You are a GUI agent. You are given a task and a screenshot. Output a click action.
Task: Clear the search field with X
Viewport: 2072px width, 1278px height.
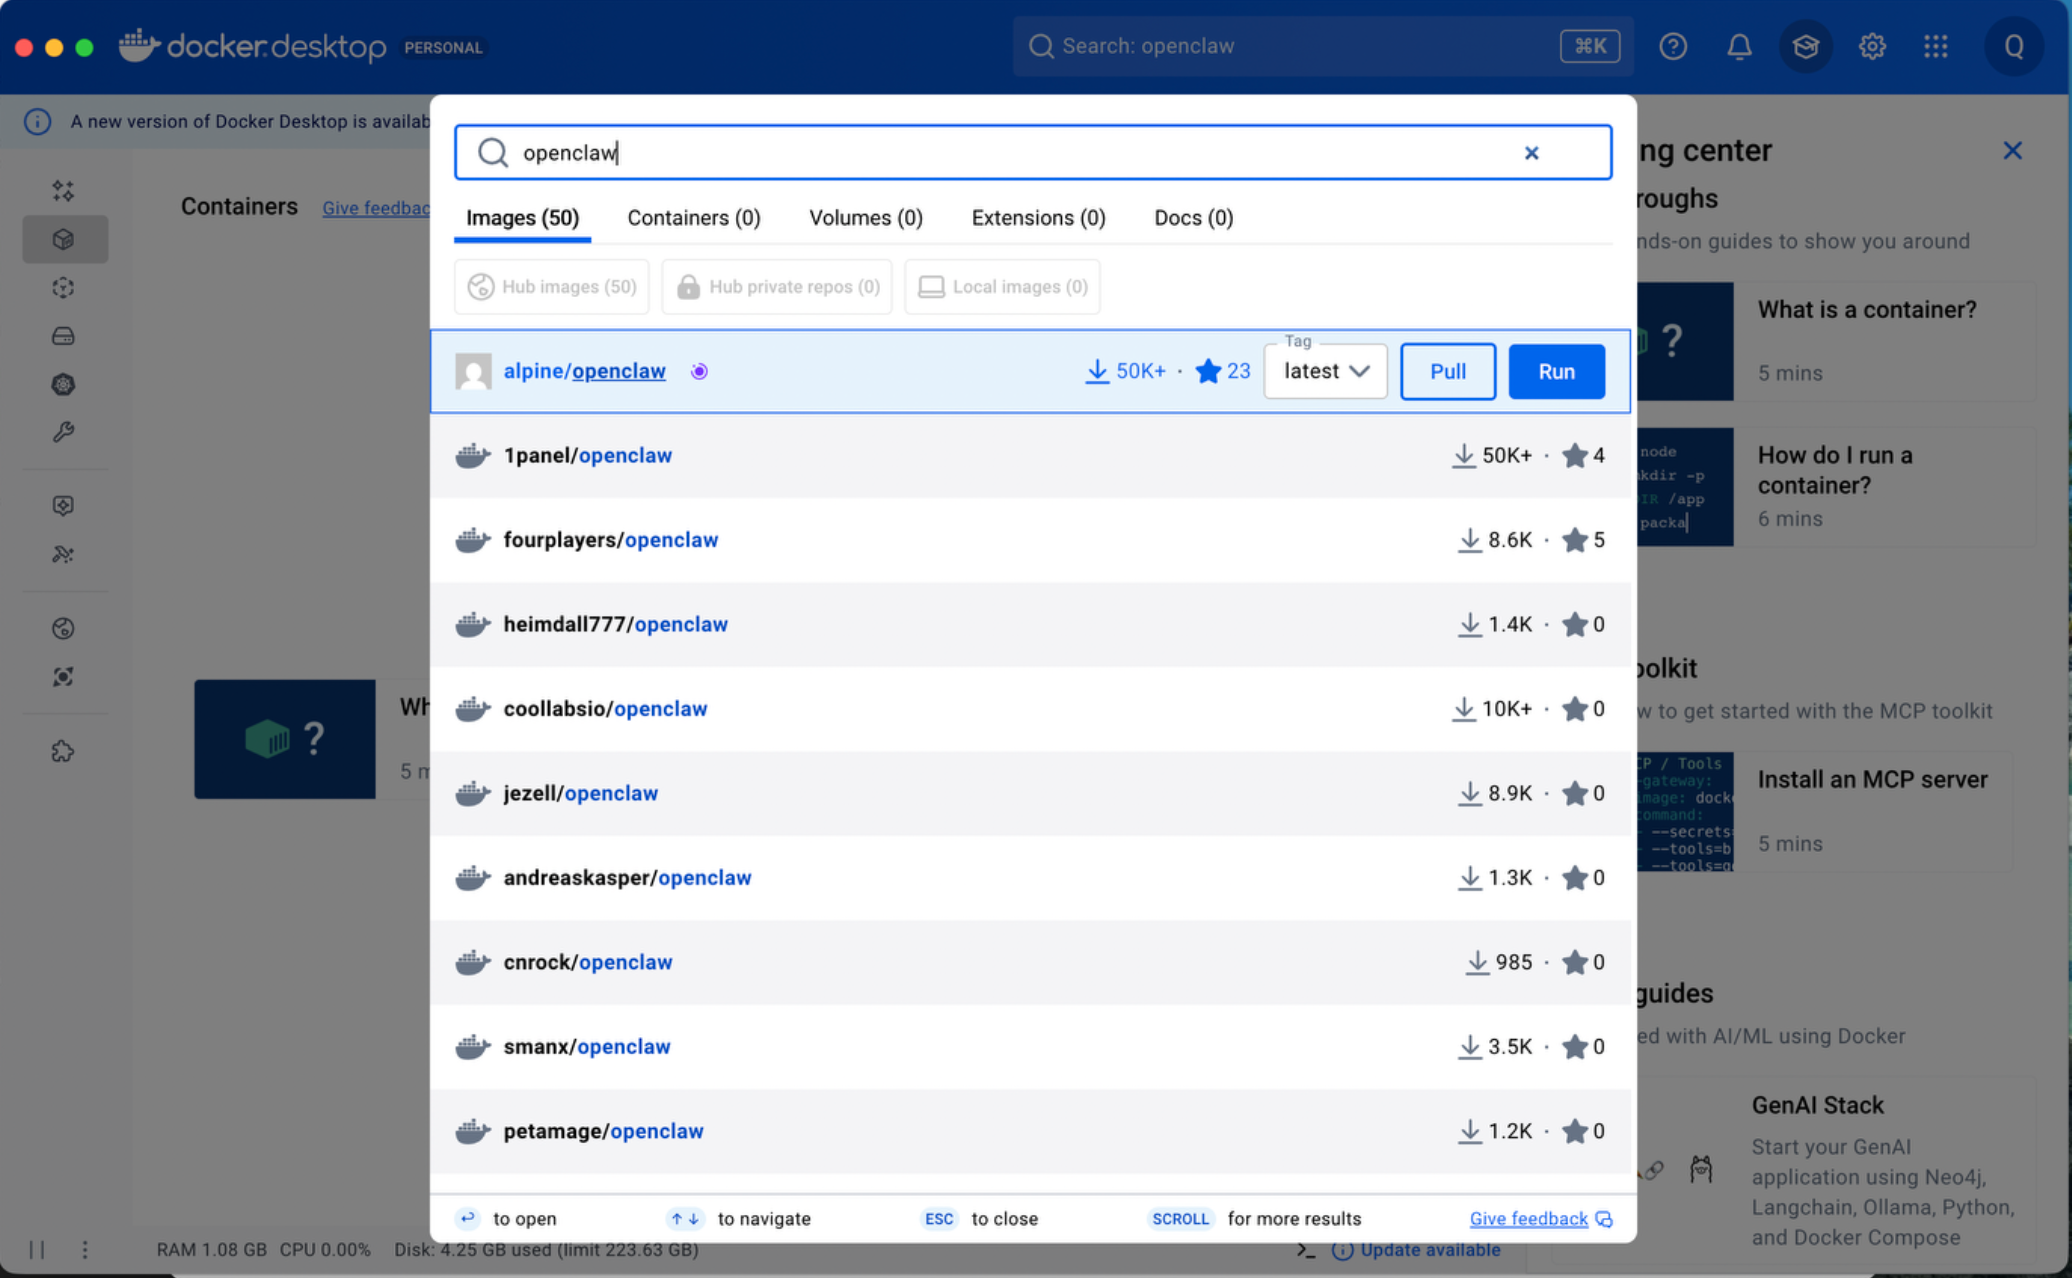pyautogui.click(x=1531, y=153)
